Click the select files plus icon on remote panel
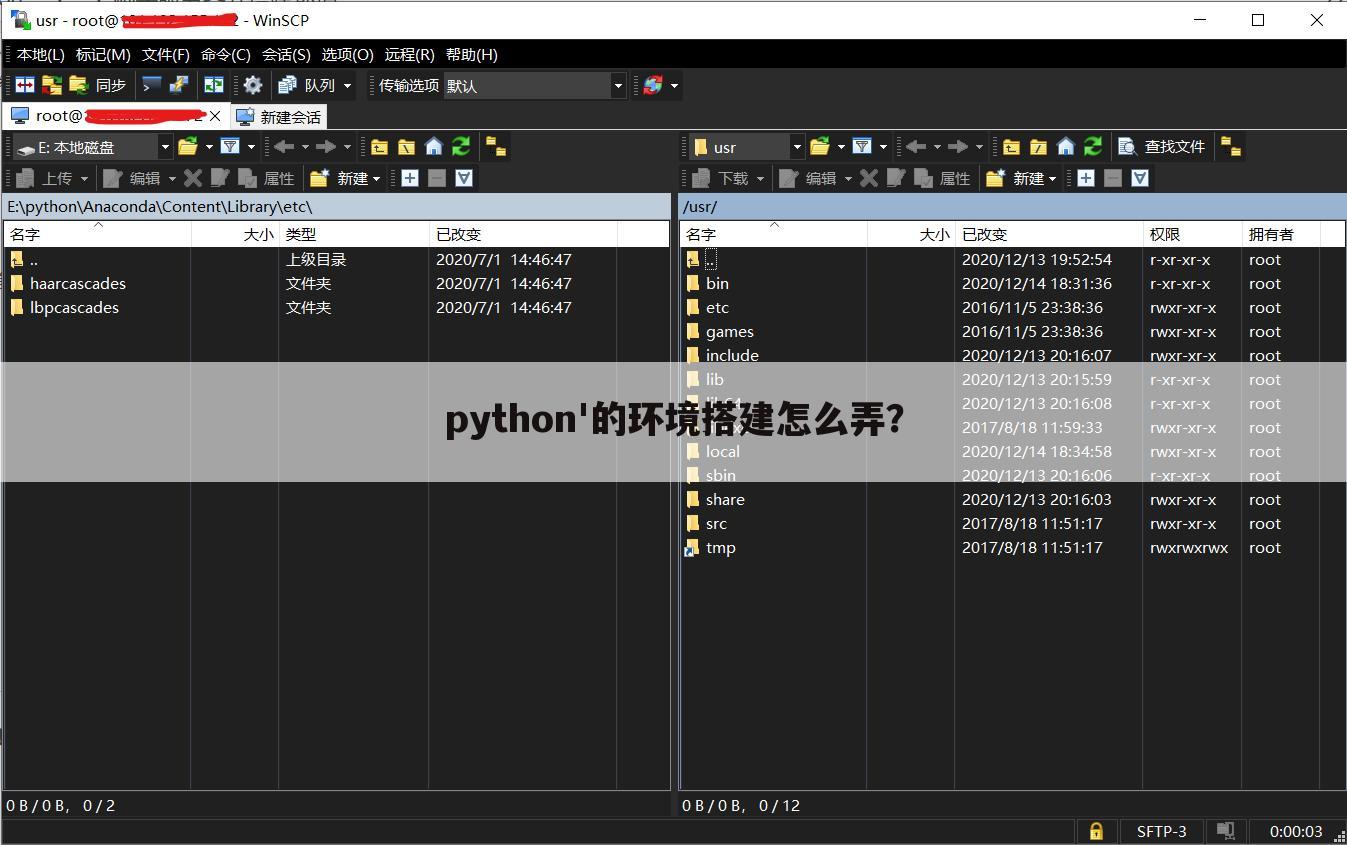This screenshot has height=845, width=1347. tap(1087, 178)
